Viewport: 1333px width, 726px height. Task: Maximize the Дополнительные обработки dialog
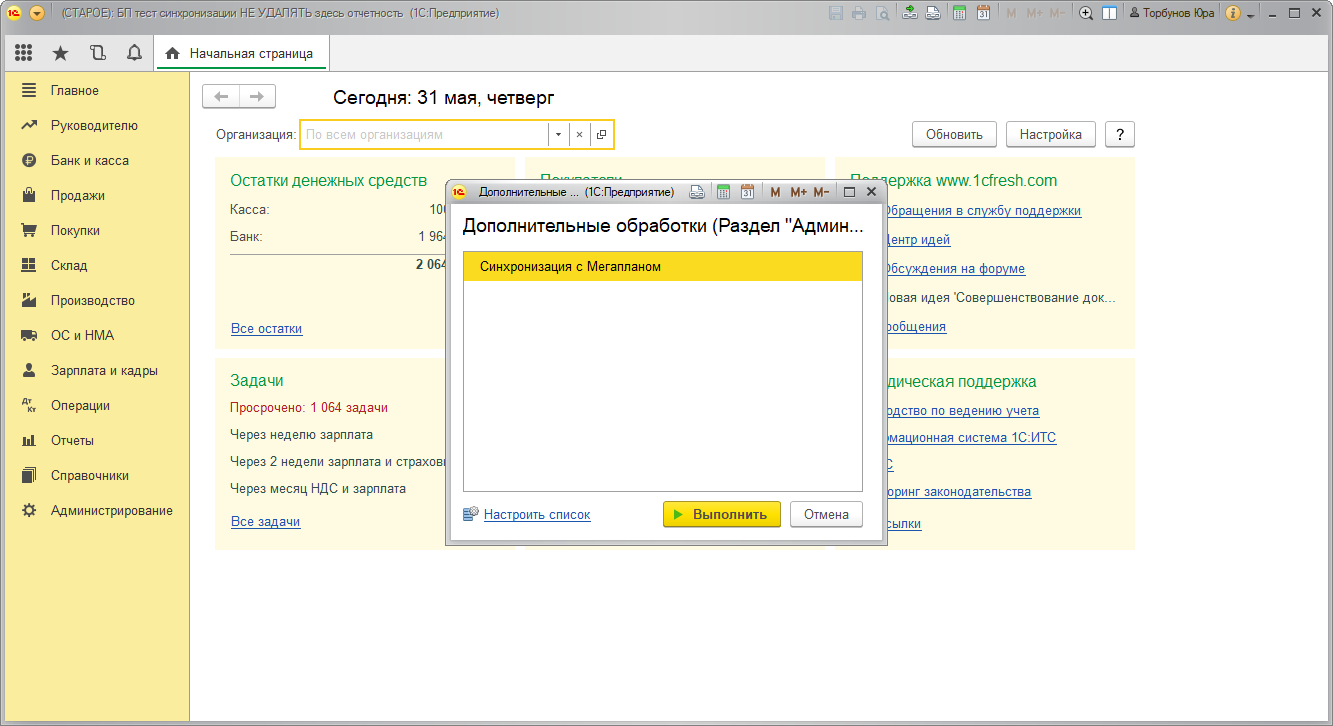(849, 192)
